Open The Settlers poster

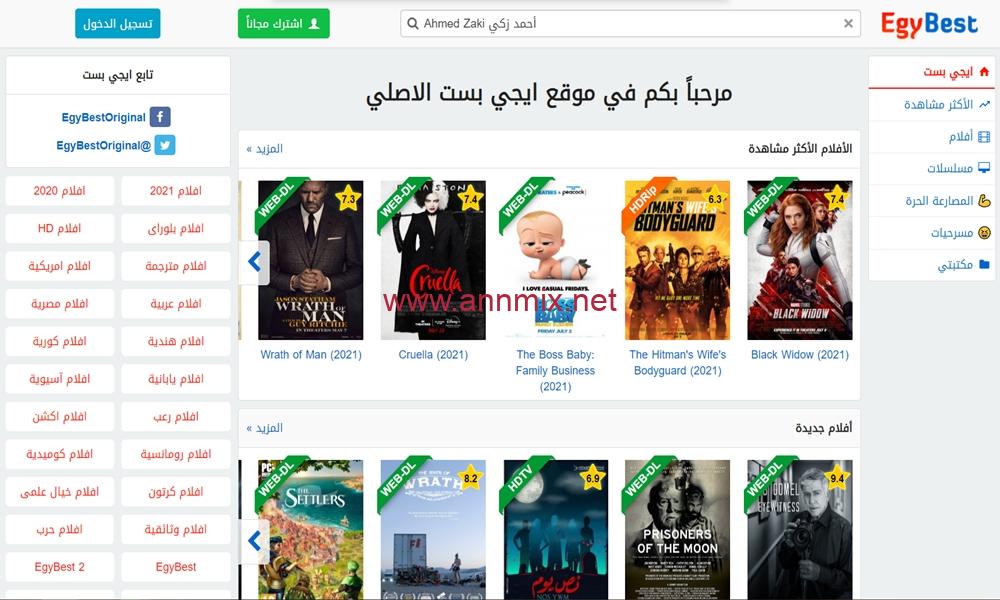[311, 529]
